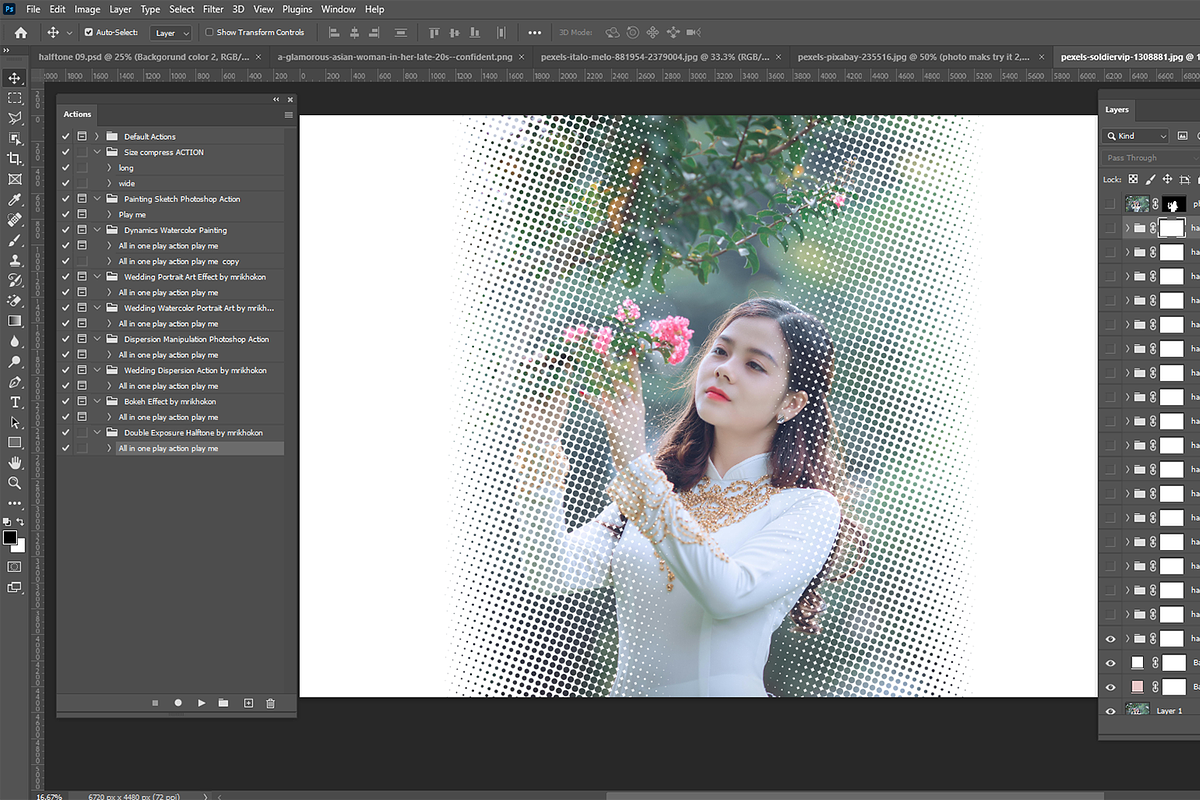Select the Dodge tool
Viewport: 1200px width, 800px height.
tap(15, 361)
